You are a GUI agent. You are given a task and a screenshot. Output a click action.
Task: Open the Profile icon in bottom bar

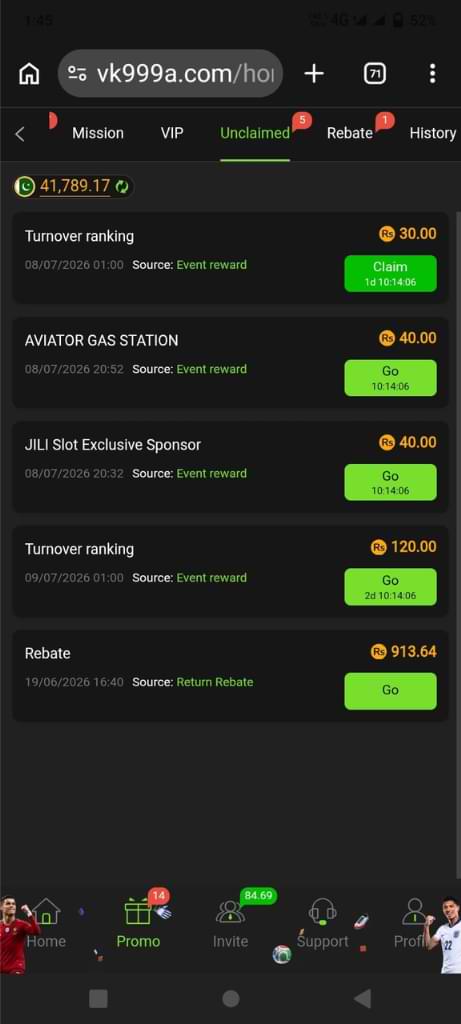(x=414, y=911)
